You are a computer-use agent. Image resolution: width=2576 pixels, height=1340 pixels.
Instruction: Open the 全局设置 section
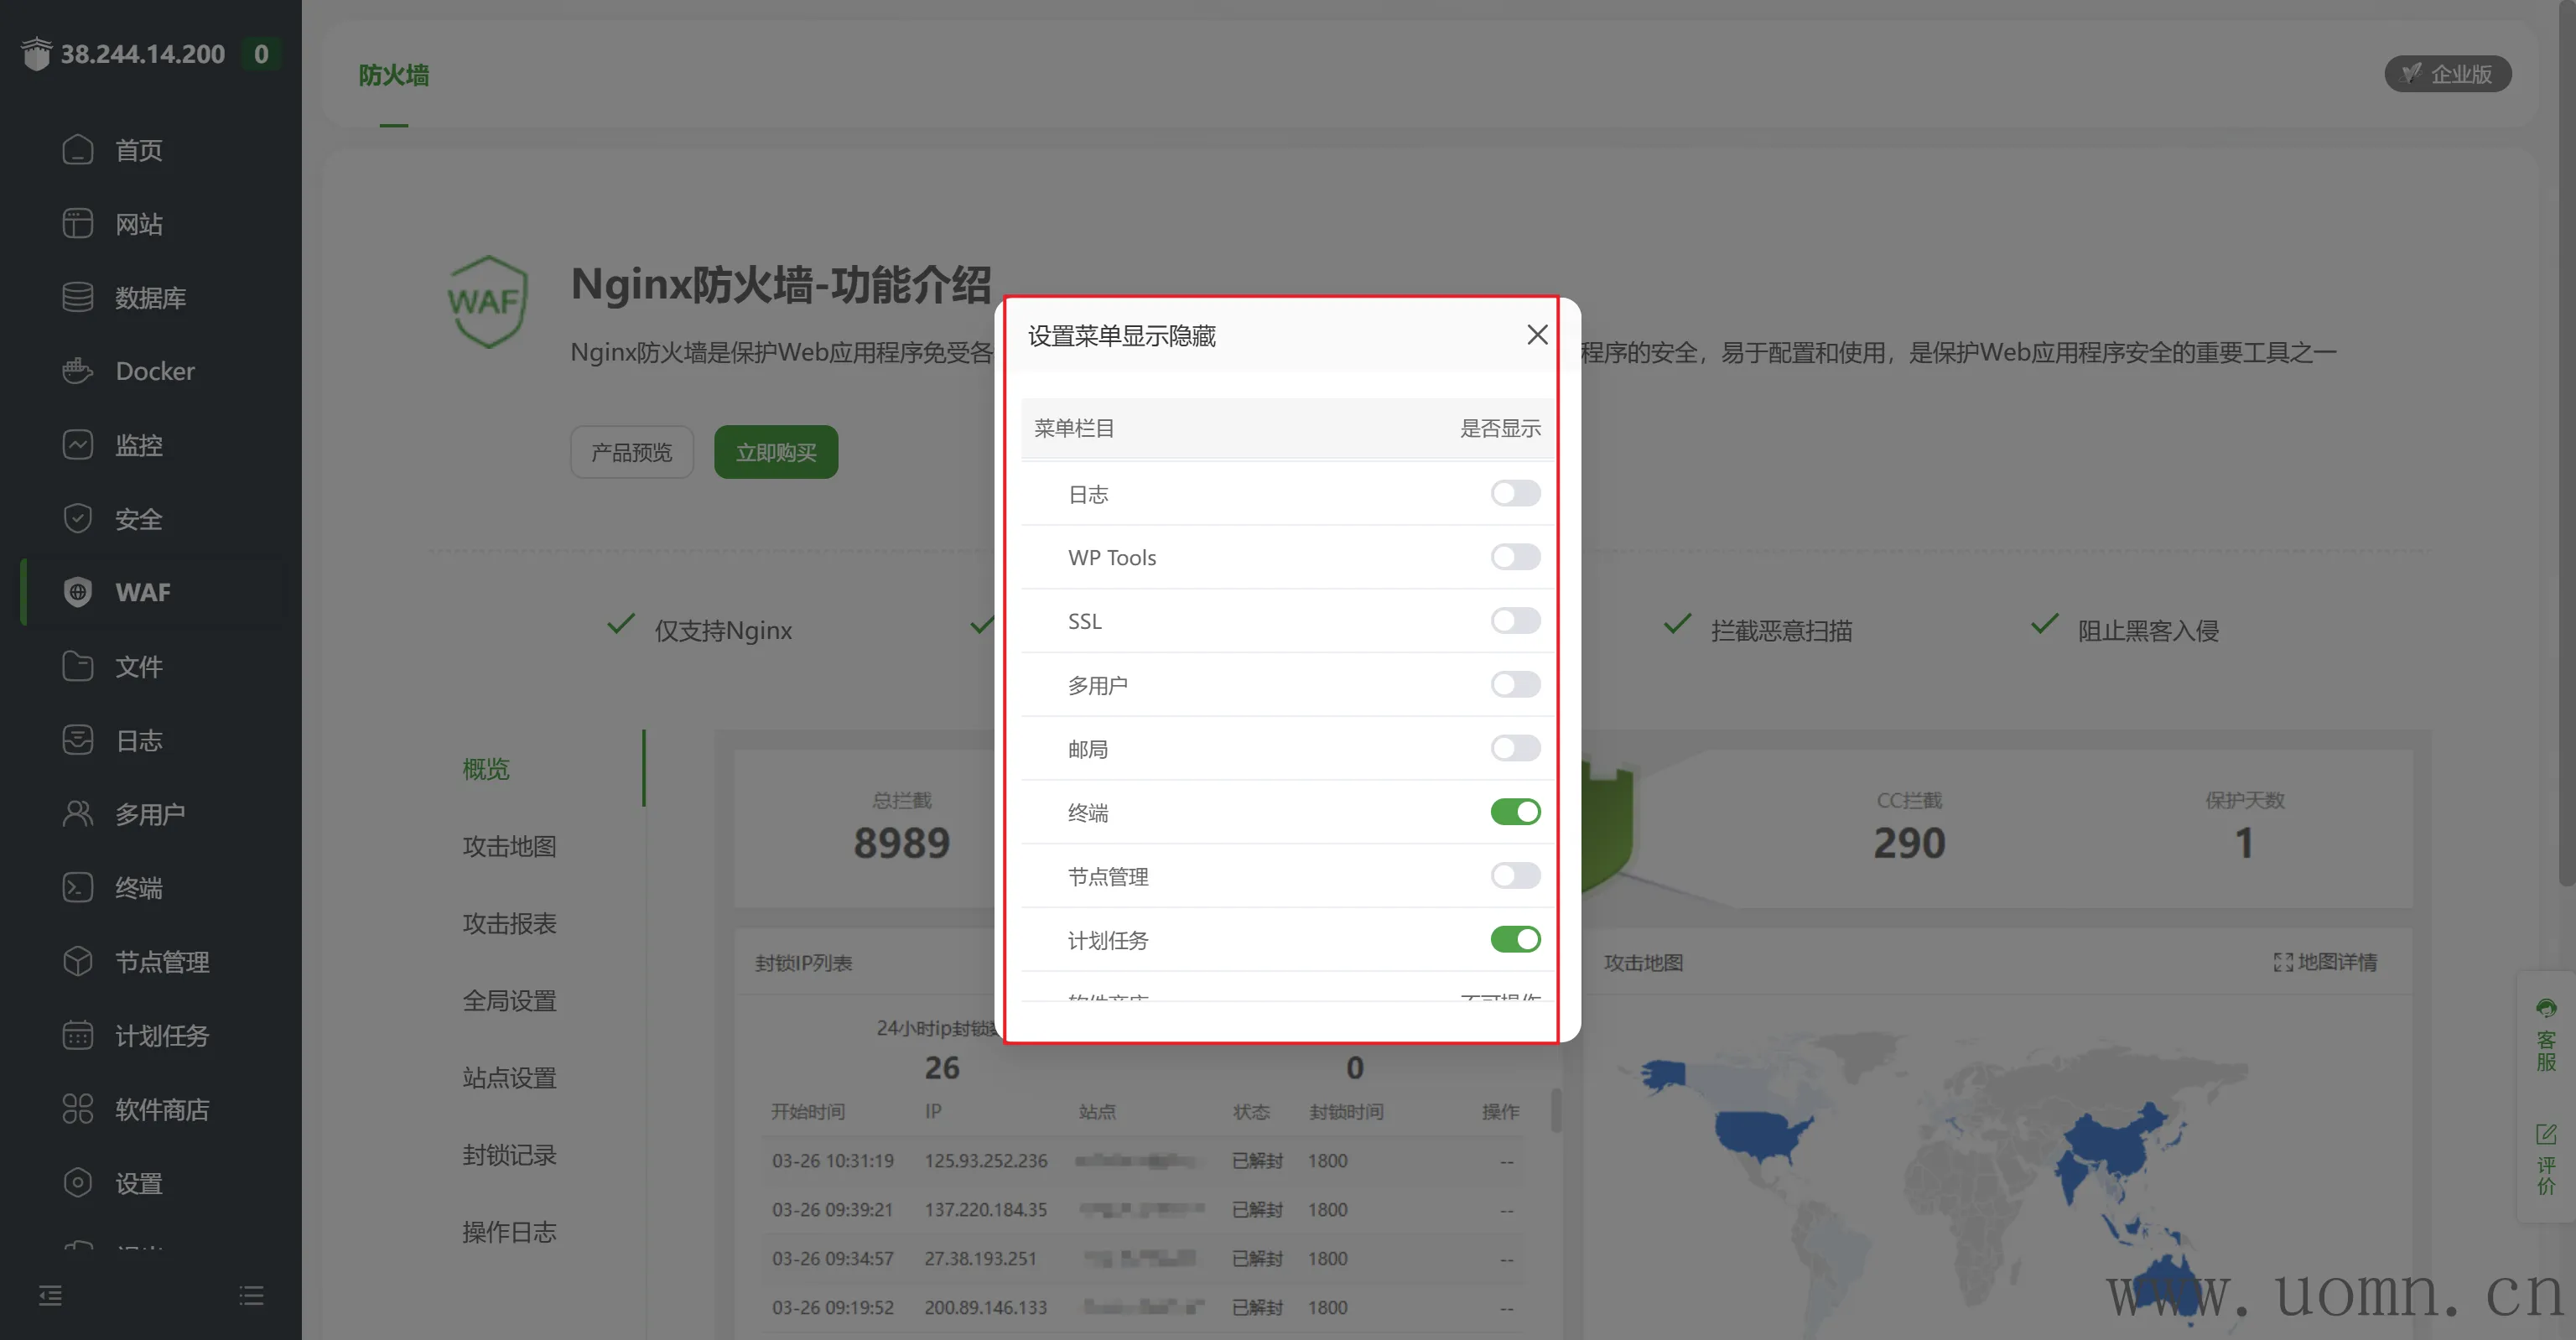pyautogui.click(x=509, y=1000)
